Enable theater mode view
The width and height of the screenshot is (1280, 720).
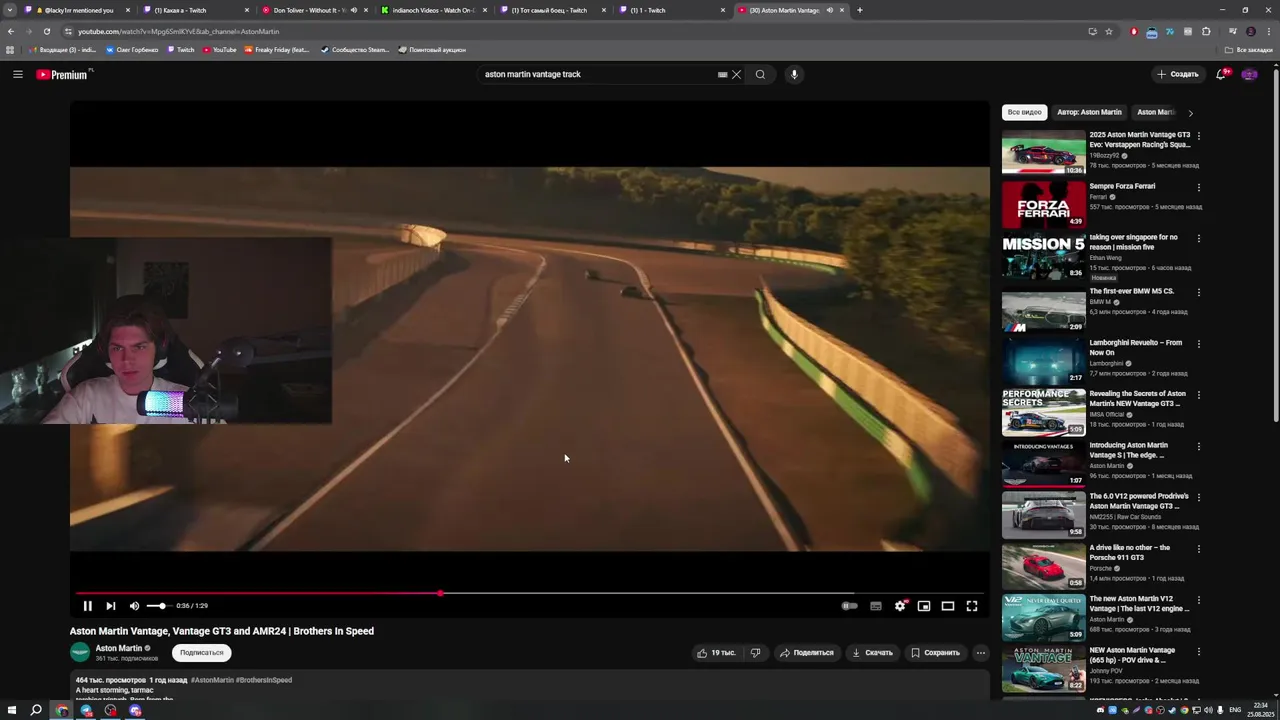[948, 606]
